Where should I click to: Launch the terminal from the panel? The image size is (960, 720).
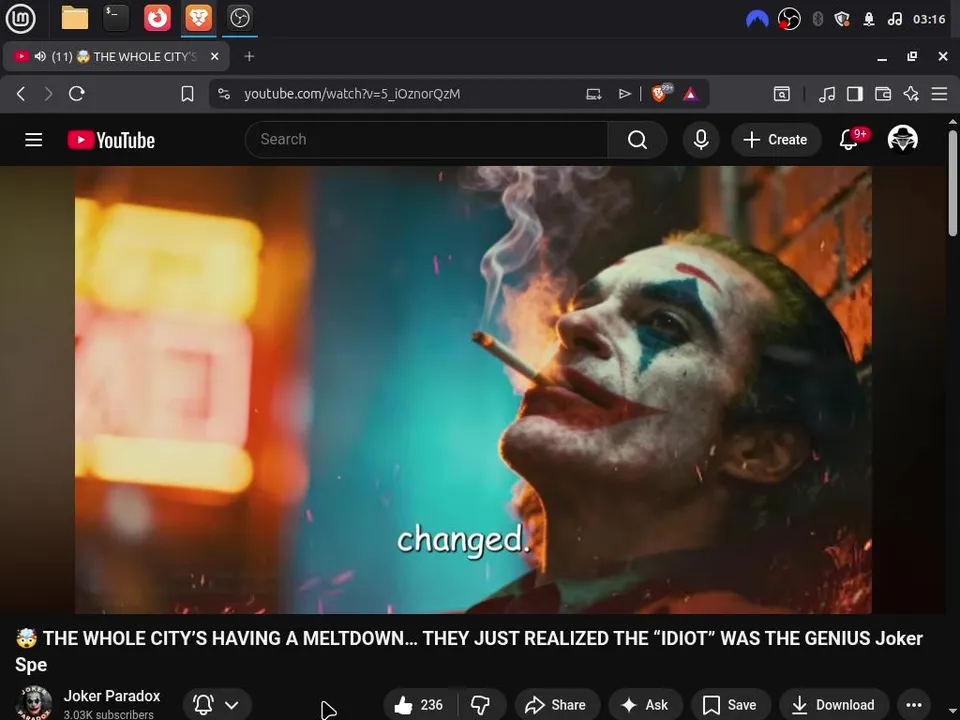pyautogui.click(x=116, y=18)
